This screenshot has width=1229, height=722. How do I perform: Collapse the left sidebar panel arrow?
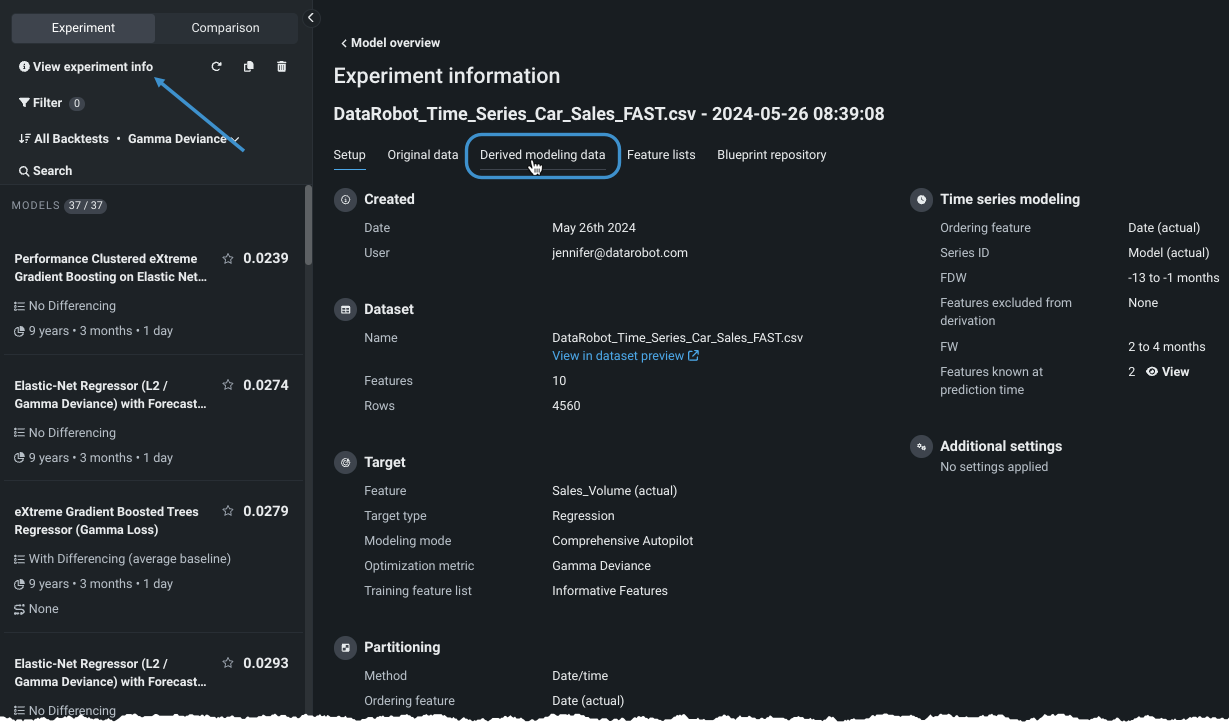(x=311, y=18)
